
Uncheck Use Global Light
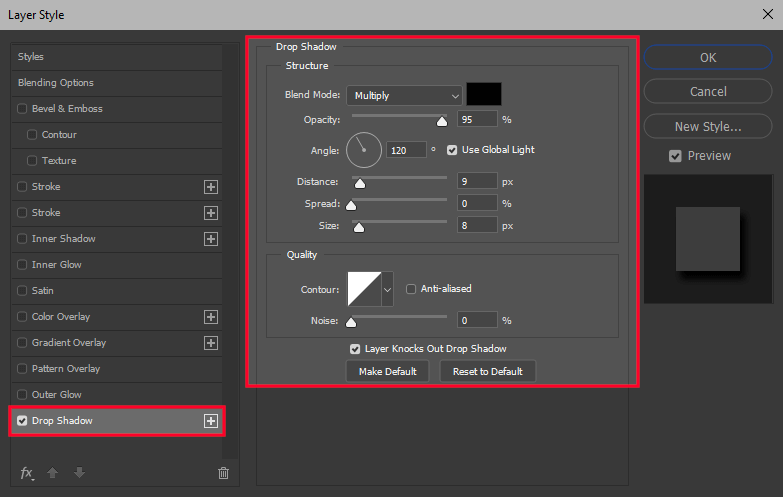click(x=452, y=150)
